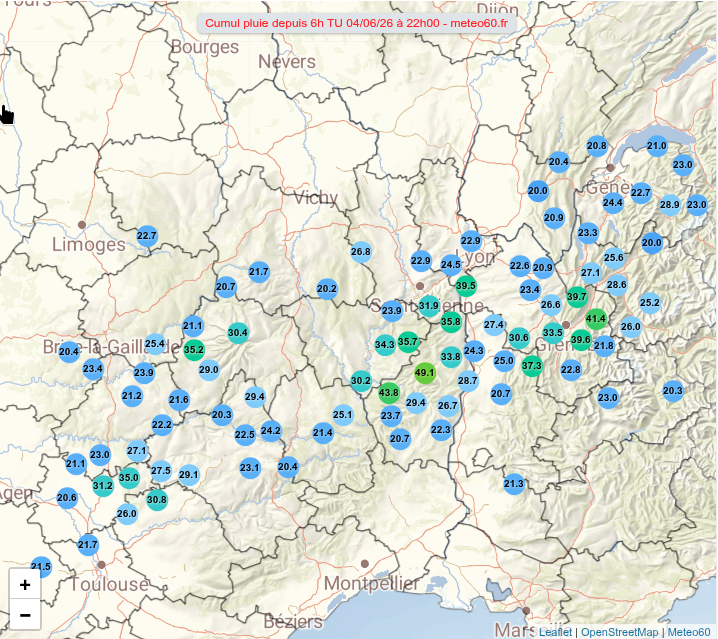Open the Meteo60 attribution link
Viewport: 718px width, 639px height.
pos(689,632)
